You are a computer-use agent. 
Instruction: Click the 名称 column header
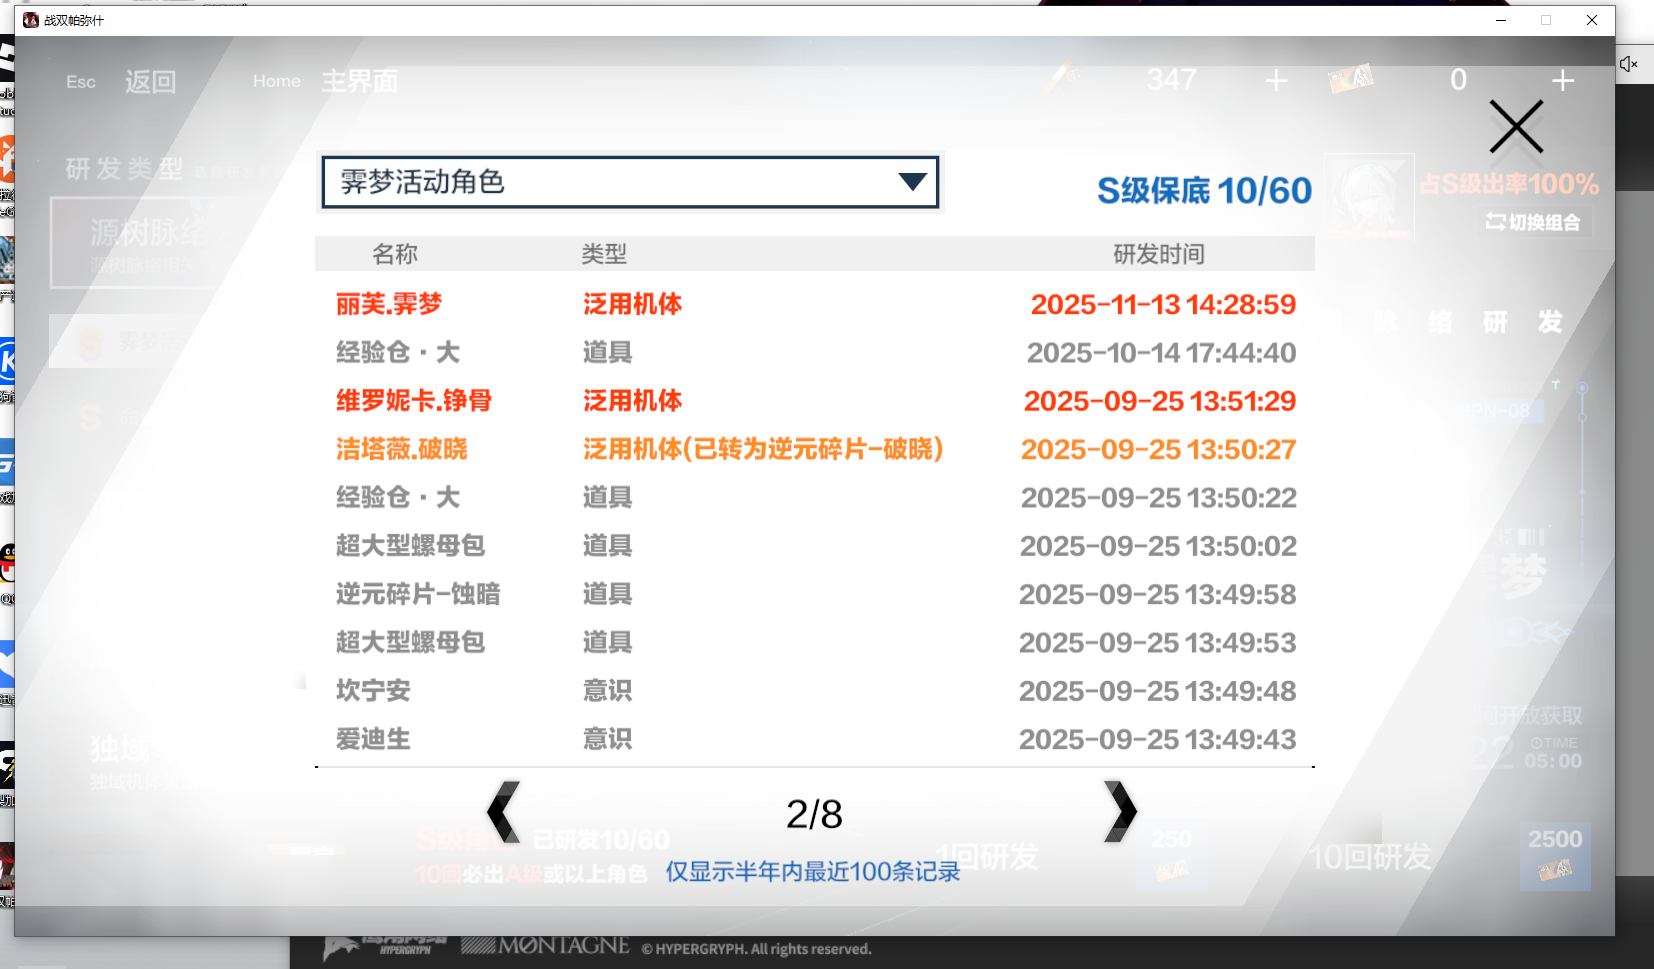395,254
